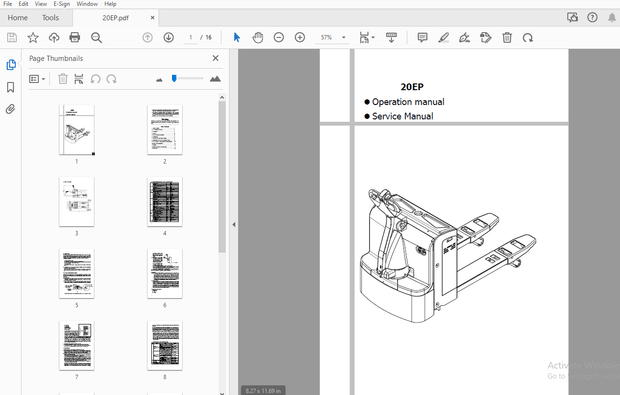Open the Help question mark icon

(x=592, y=17)
